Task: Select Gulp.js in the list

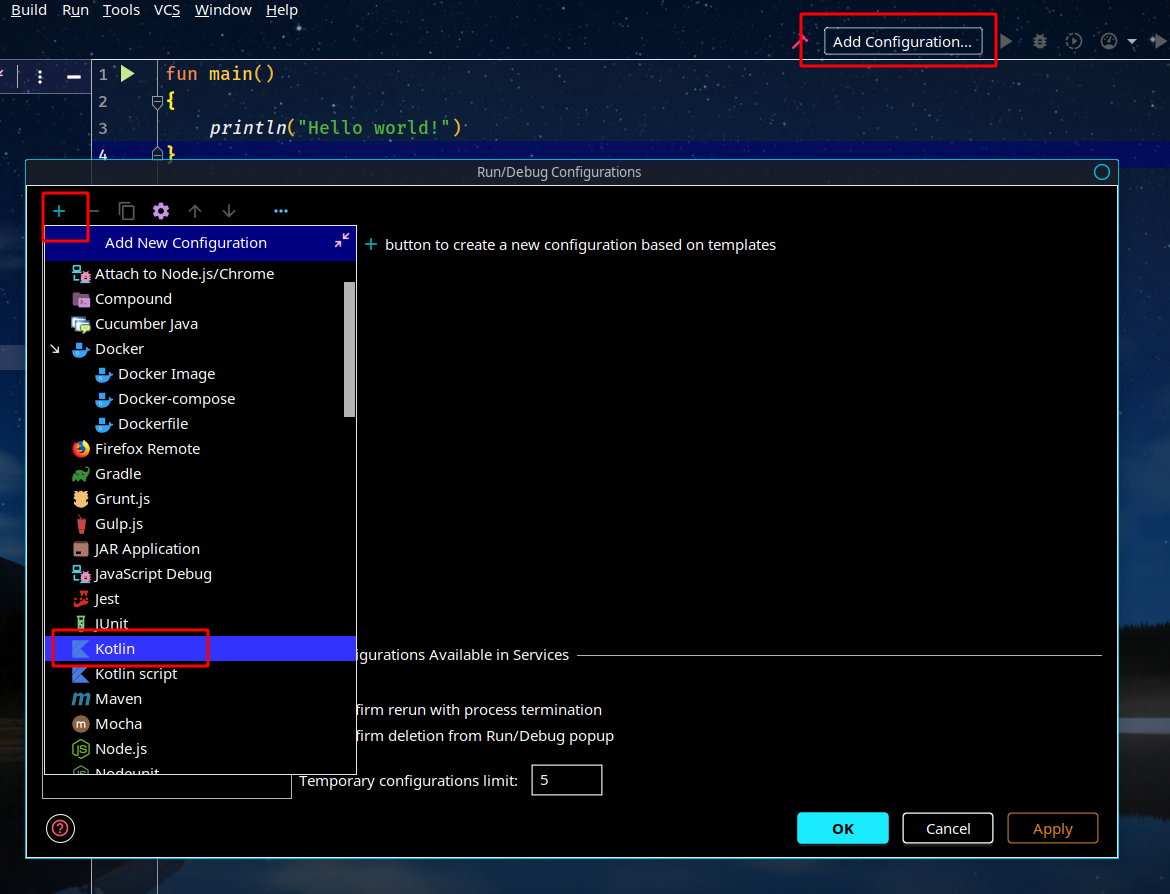Action: 200,524
